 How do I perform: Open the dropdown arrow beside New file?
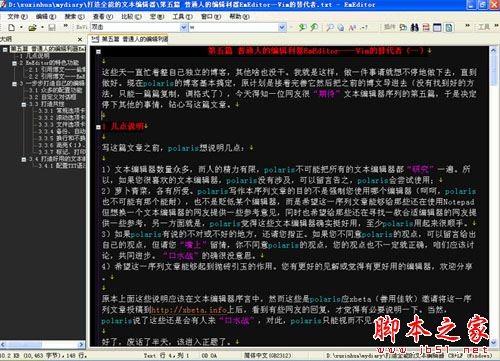point(21,28)
